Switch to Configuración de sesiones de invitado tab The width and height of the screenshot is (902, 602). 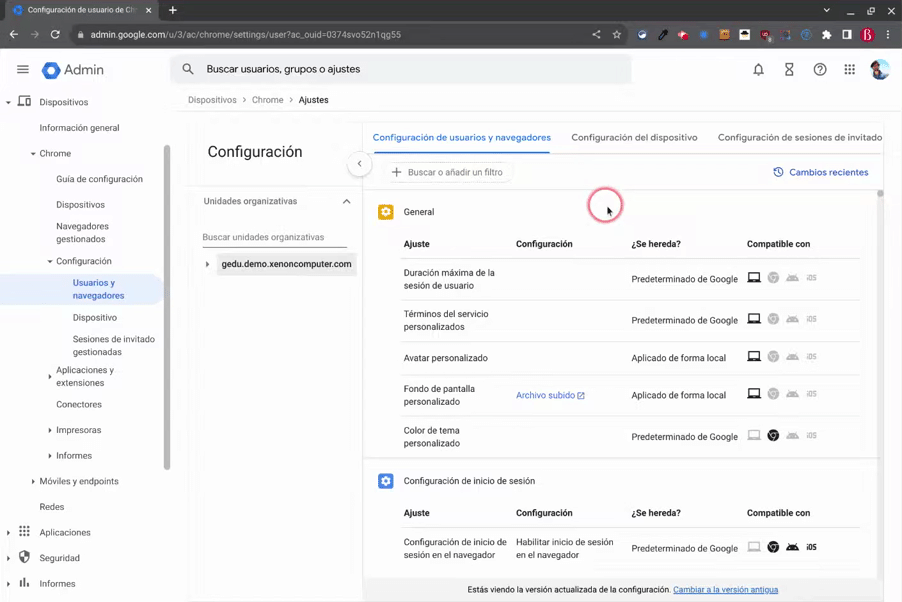[799, 138]
